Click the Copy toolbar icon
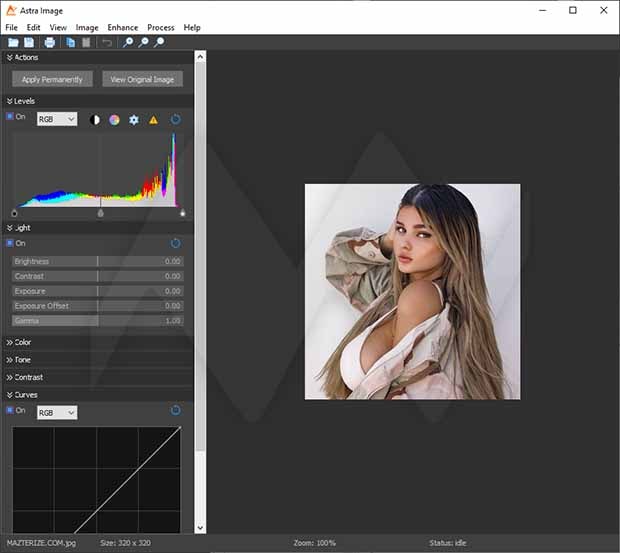 pyautogui.click(x=70, y=42)
